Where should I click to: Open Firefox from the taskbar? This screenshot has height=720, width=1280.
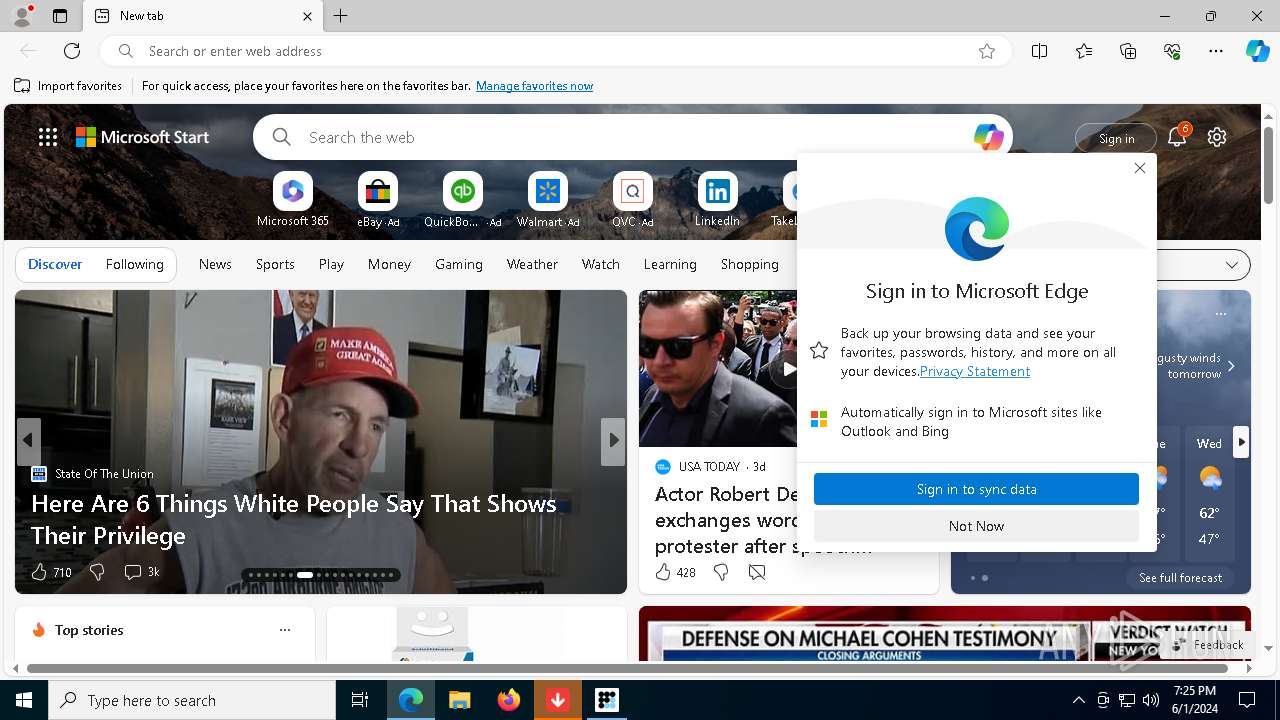pyautogui.click(x=509, y=700)
